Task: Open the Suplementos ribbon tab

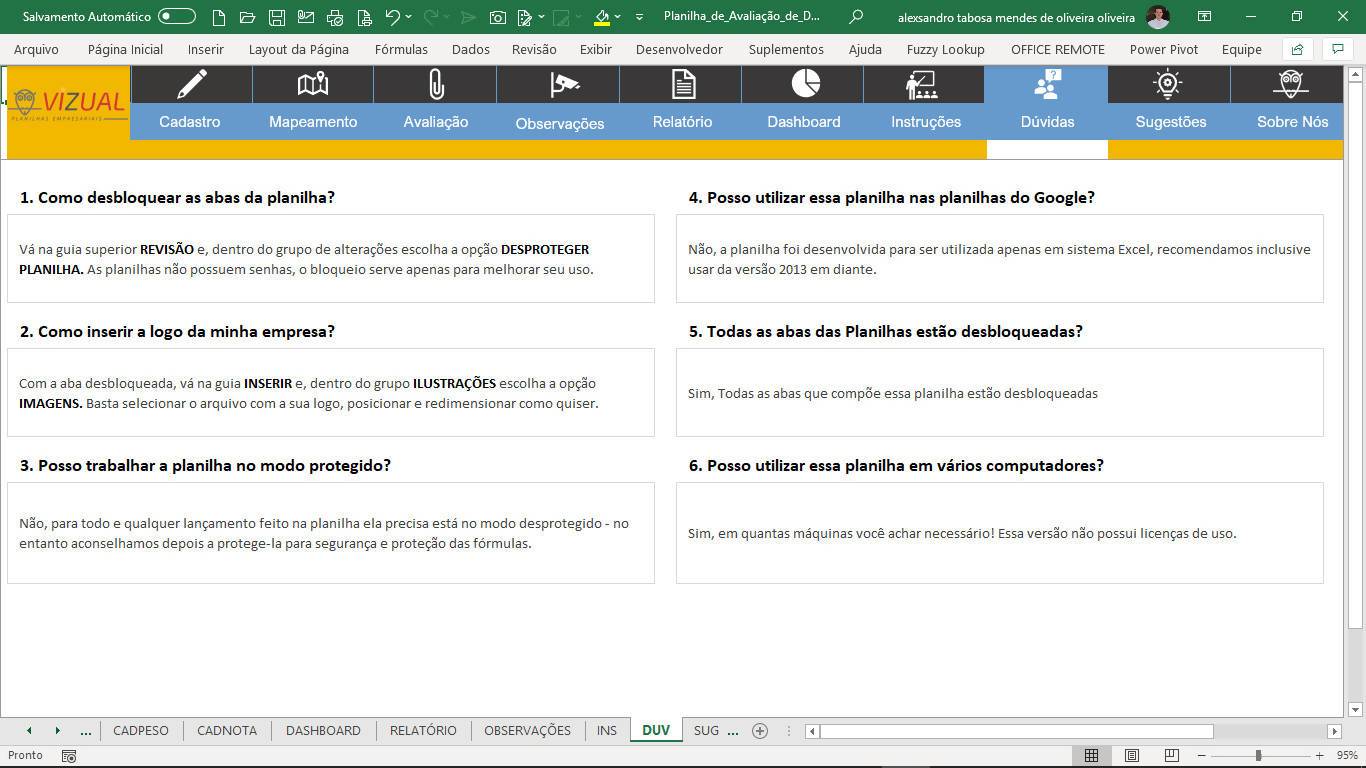Action: 786,49
